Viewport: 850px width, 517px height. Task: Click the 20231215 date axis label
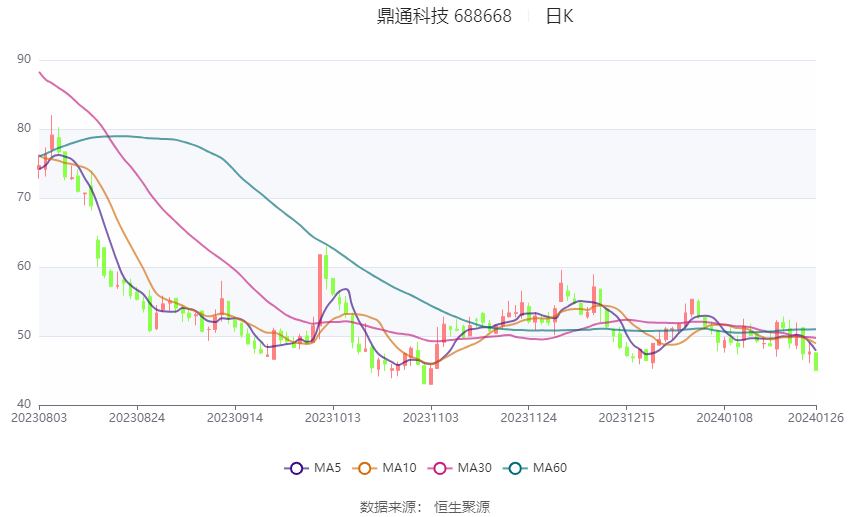[627, 418]
